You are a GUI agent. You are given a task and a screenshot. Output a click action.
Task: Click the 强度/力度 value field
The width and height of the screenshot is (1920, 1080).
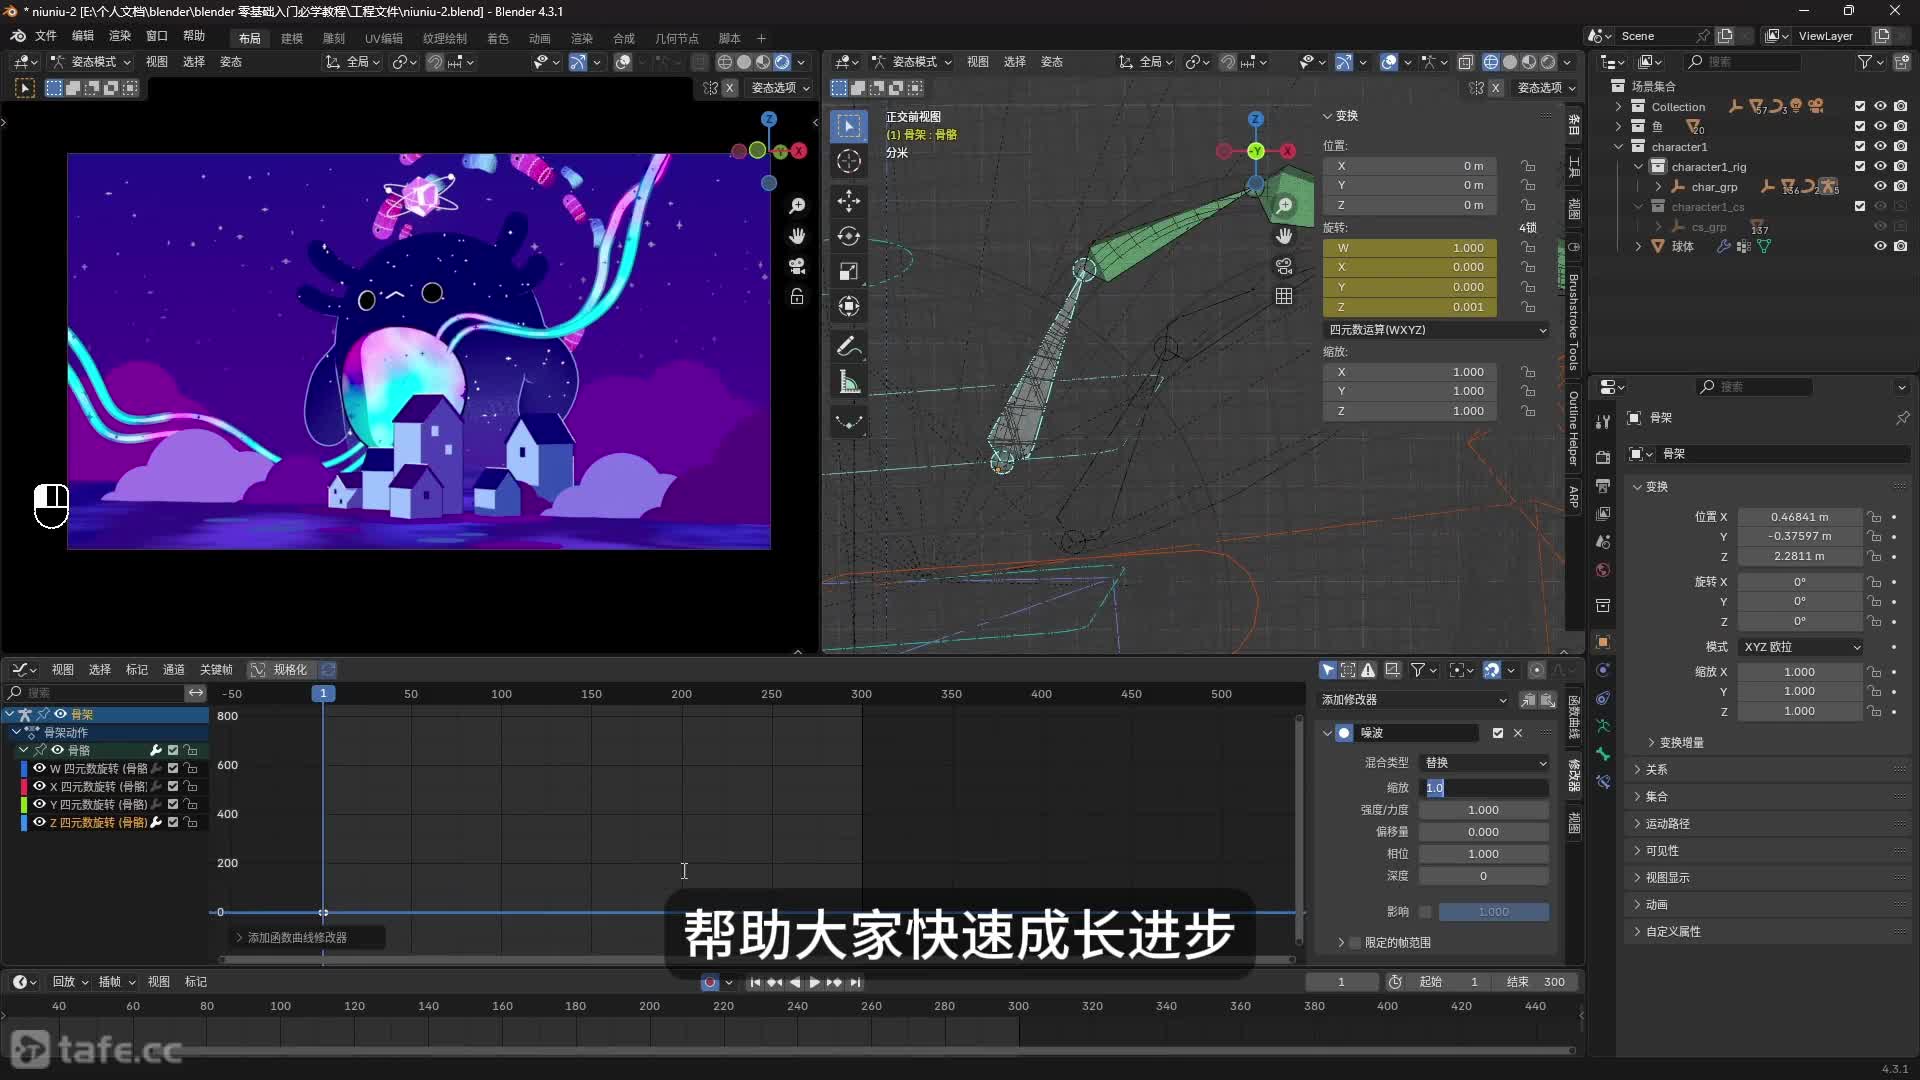point(1484,810)
